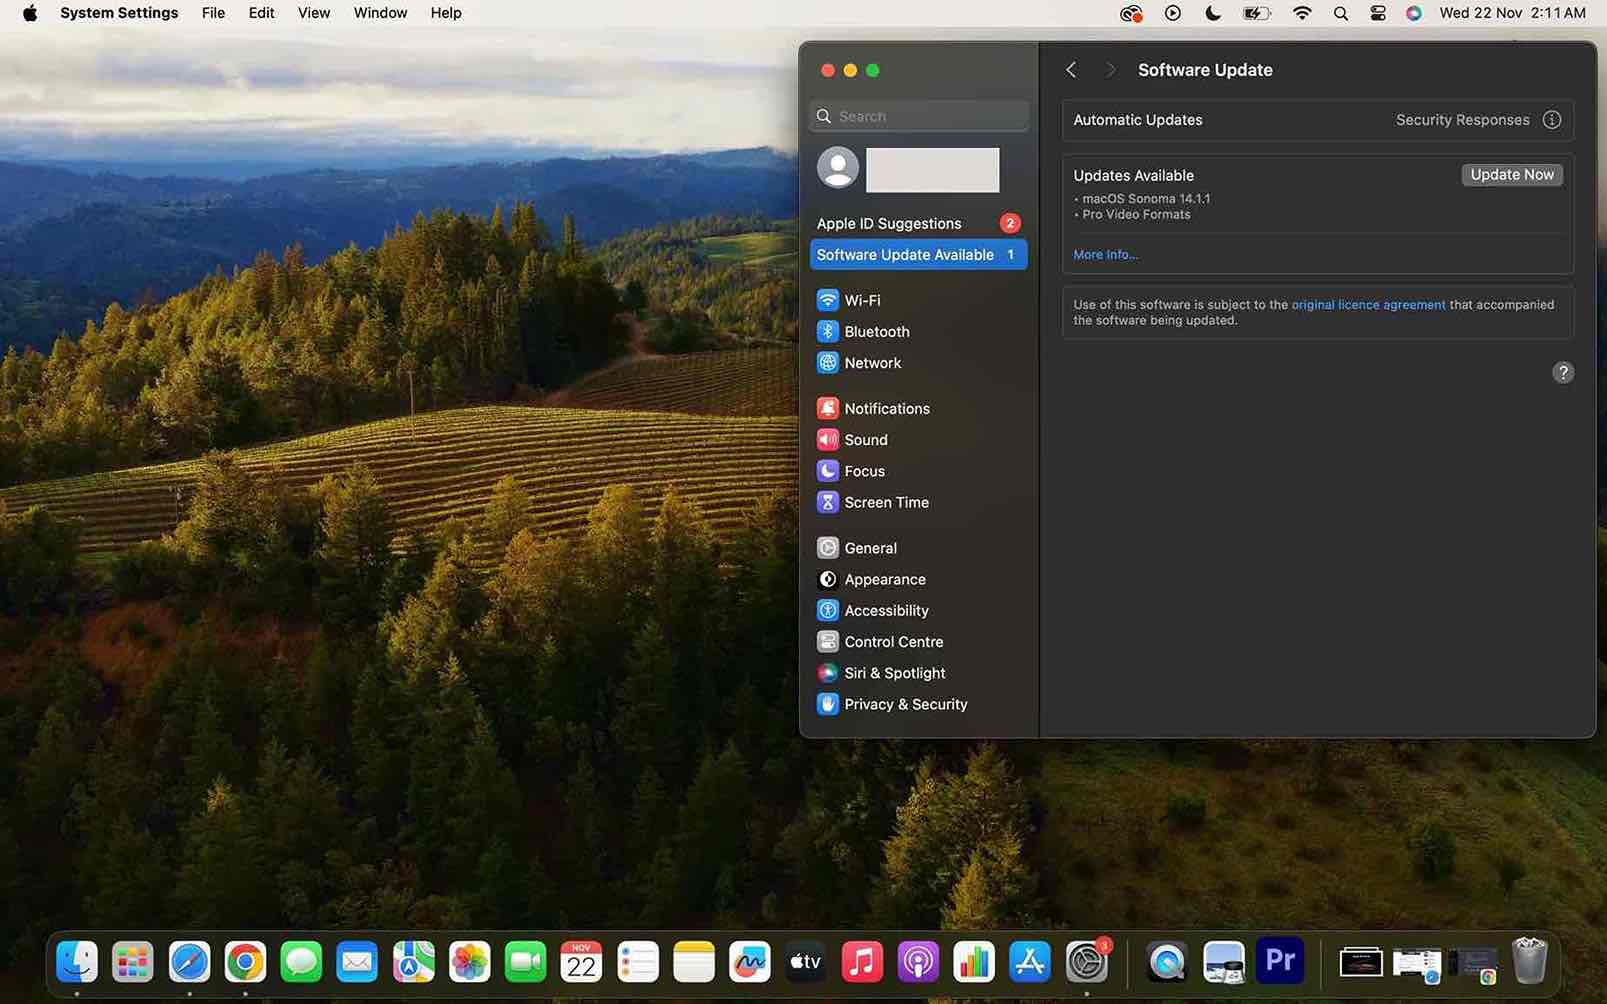Open Calendar from the dock

[581, 963]
